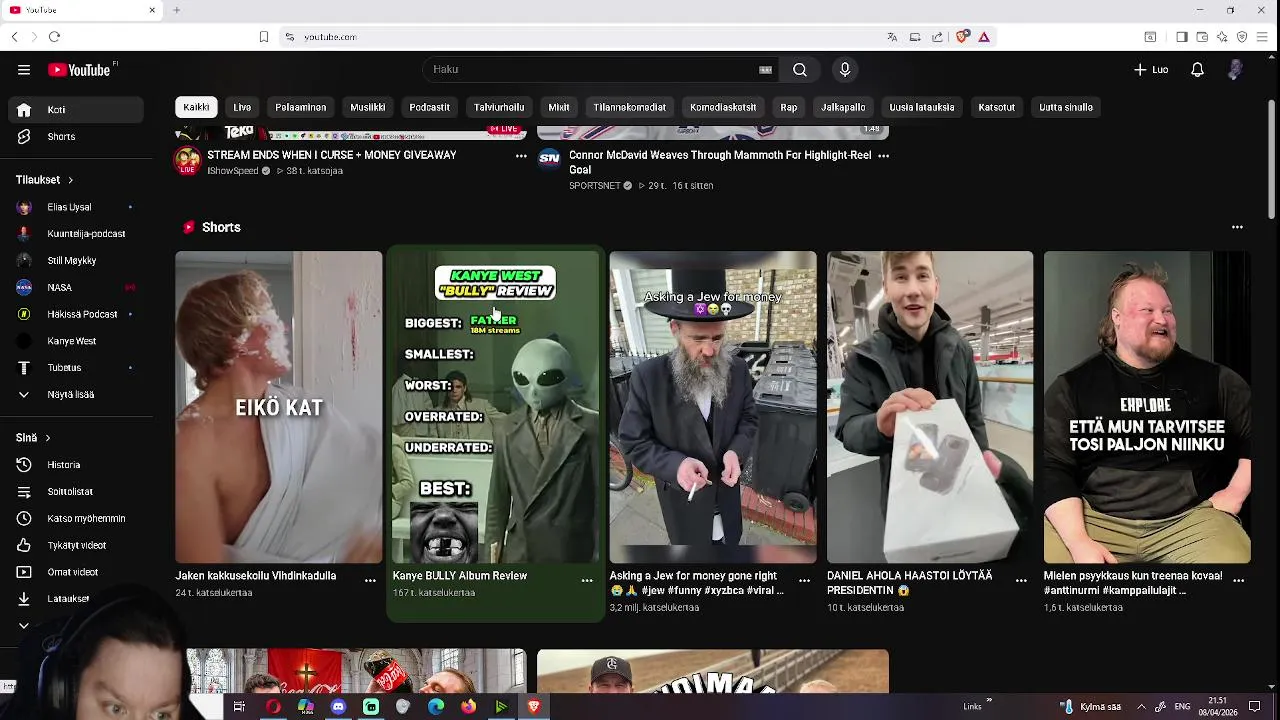The width and height of the screenshot is (1280, 720).
Task: Select the Kaikki filter chip
Action: point(196,107)
